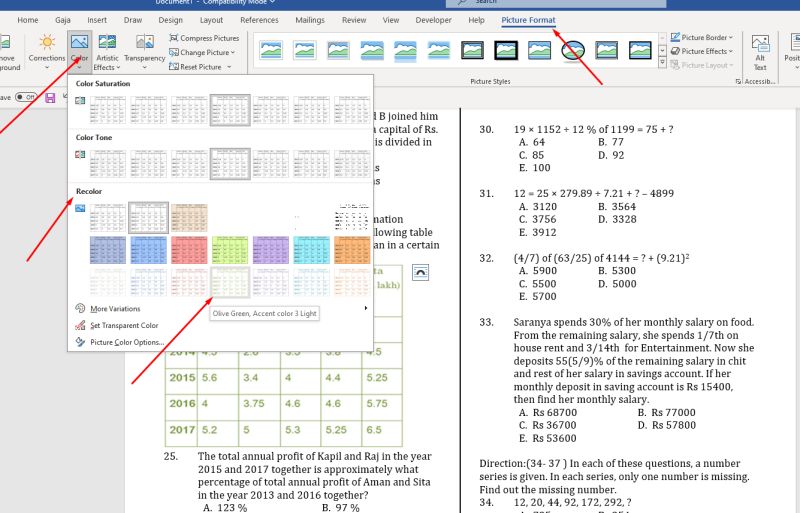Expand the Reset Picture dropdown arrow
The width and height of the screenshot is (800, 513).
point(229,67)
